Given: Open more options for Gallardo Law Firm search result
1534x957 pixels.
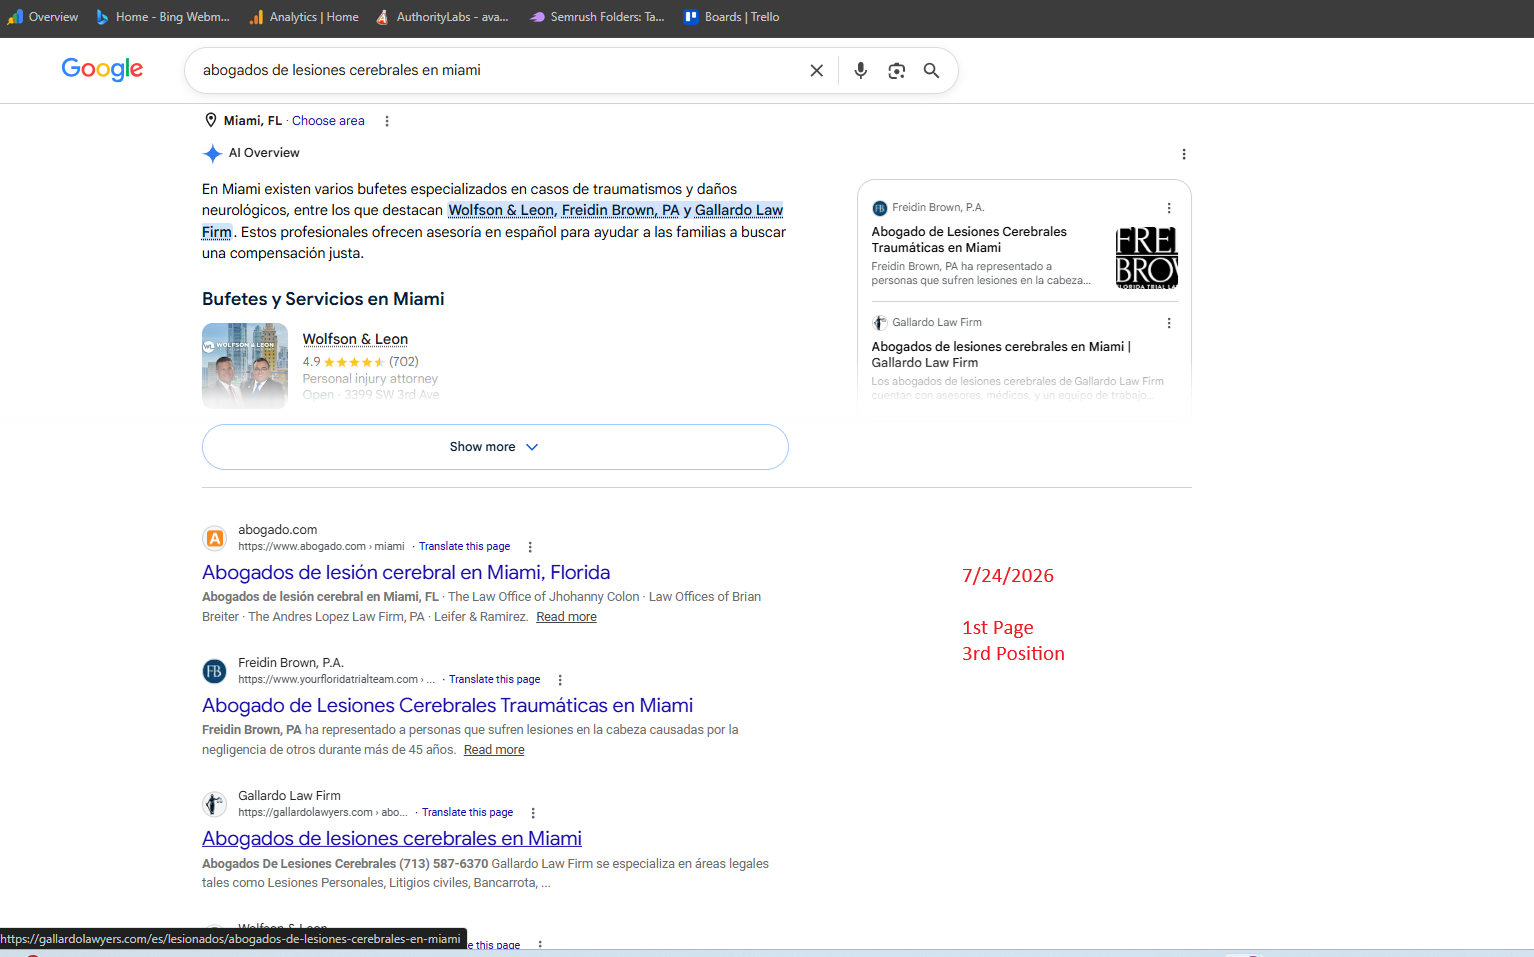Looking at the screenshot, I should [533, 813].
